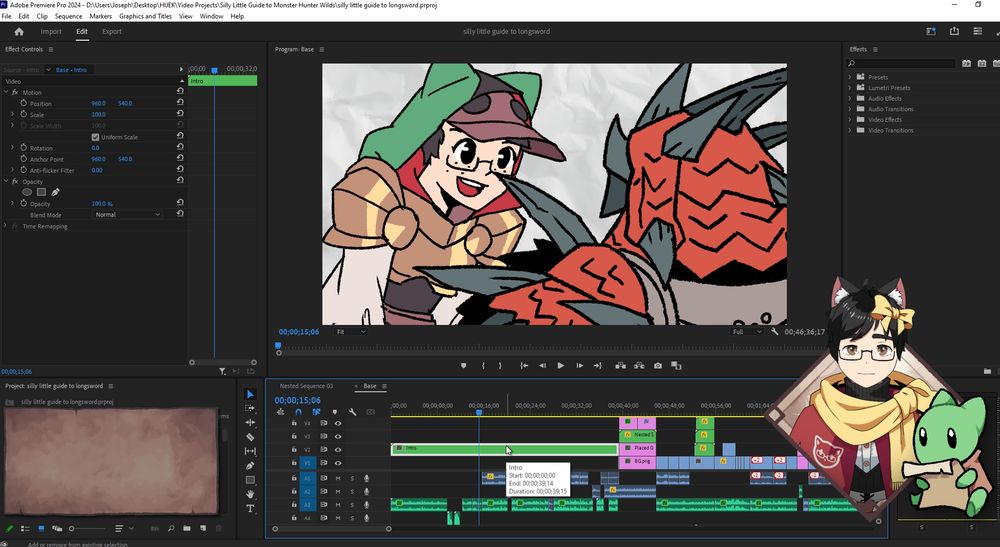The height and width of the screenshot is (547, 1000).
Task: Adjust Project panel thumbnail zoom slider
Action: [x=87, y=529]
